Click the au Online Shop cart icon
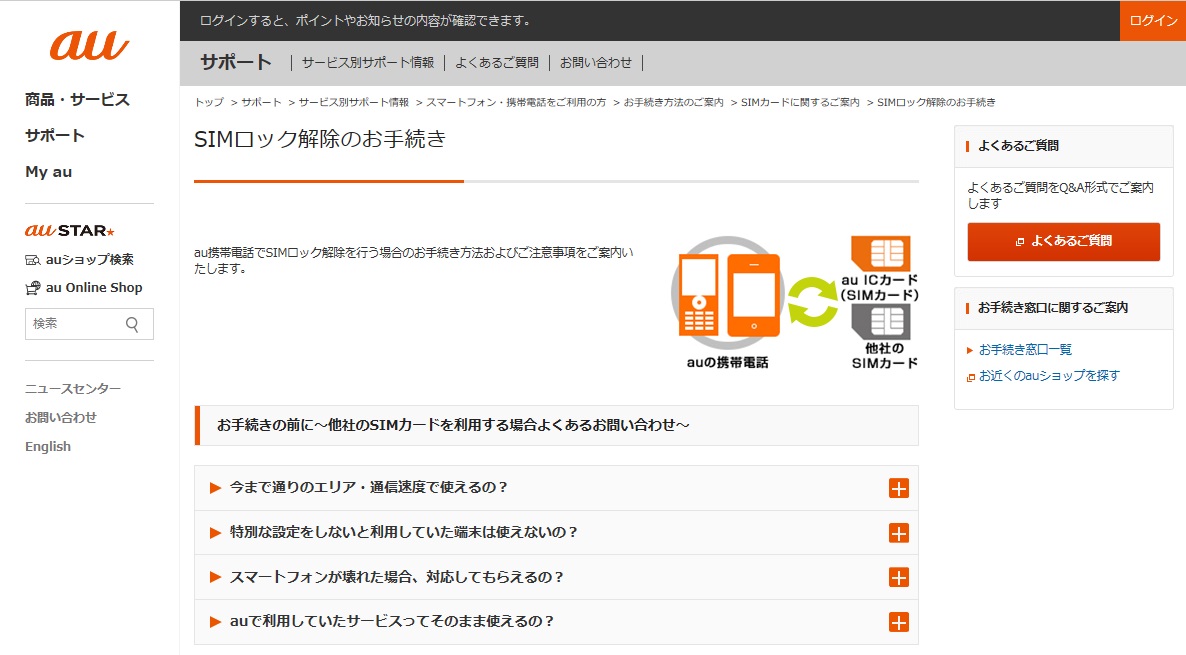 coord(33,287)
